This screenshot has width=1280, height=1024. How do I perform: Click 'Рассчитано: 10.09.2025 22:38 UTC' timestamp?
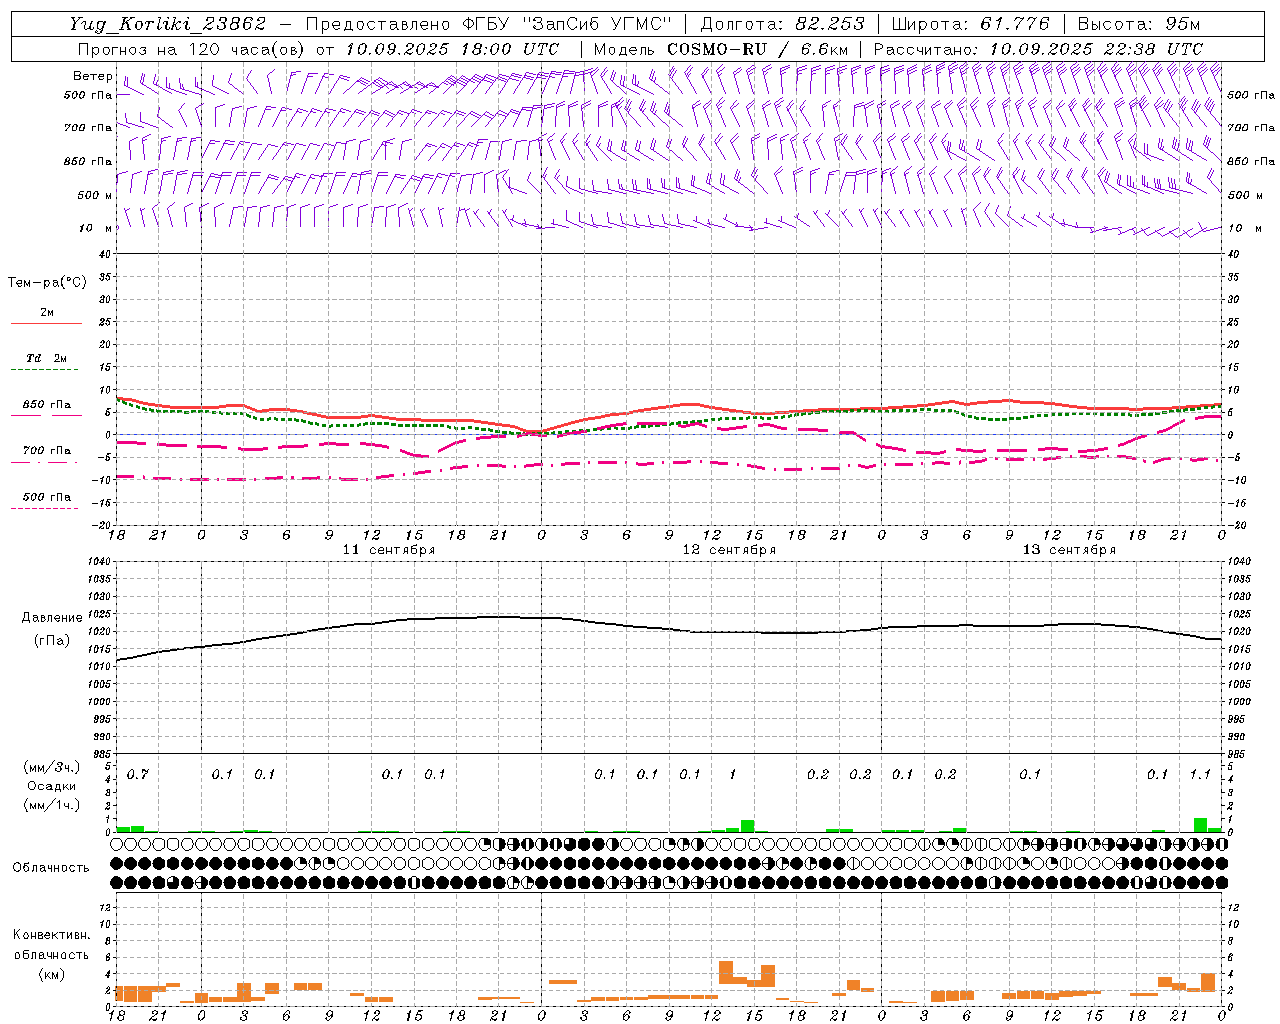coord(1038,49)
